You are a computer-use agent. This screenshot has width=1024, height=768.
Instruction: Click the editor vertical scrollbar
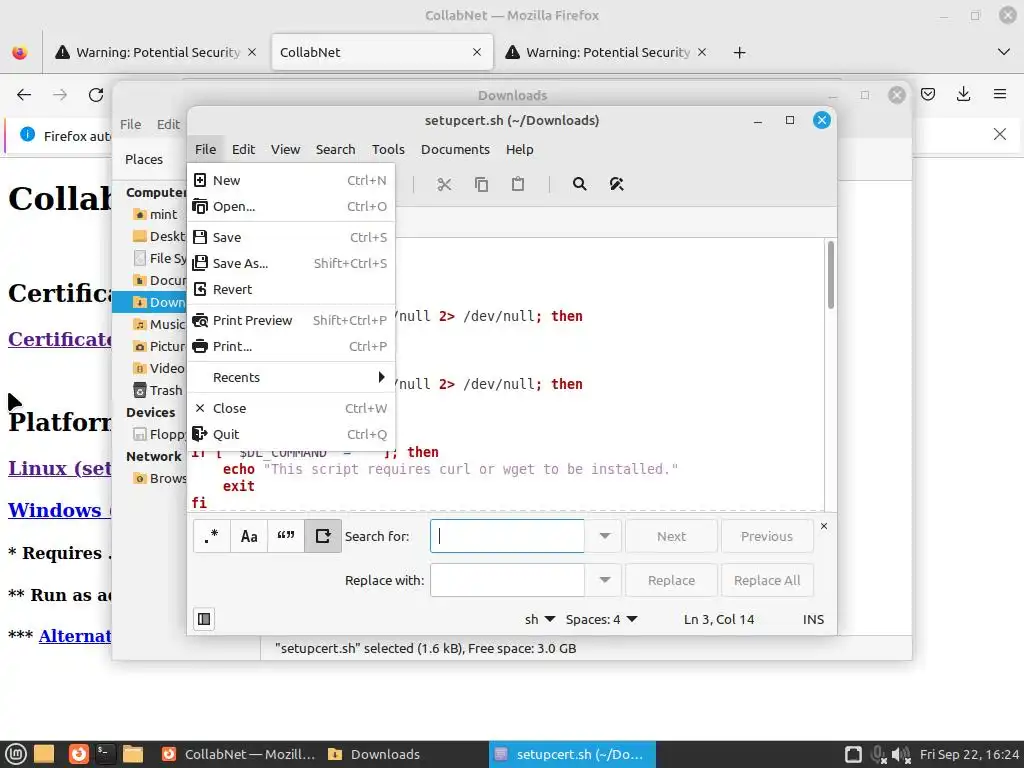[831, 275]
